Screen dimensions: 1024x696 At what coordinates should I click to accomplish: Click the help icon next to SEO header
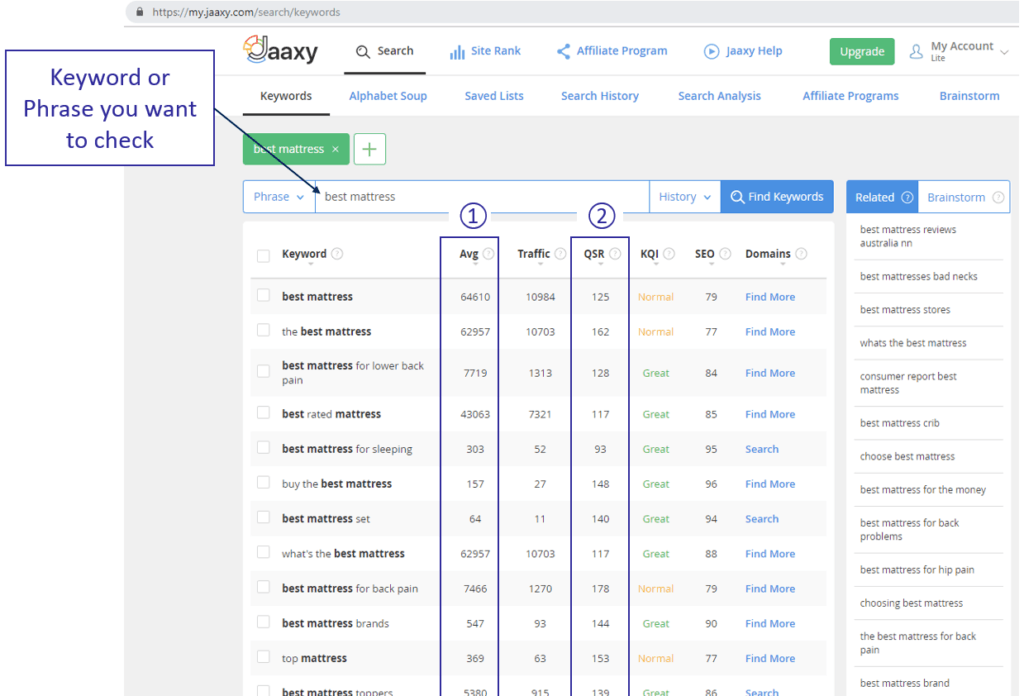coord(725,253)
